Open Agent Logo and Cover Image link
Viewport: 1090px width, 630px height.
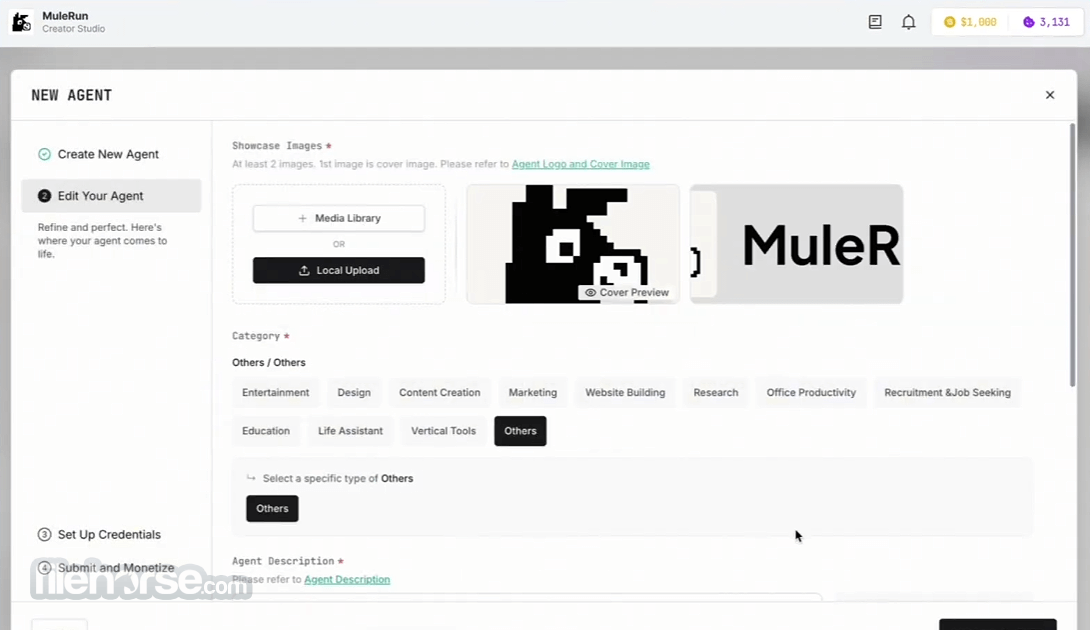coord(580,164)
